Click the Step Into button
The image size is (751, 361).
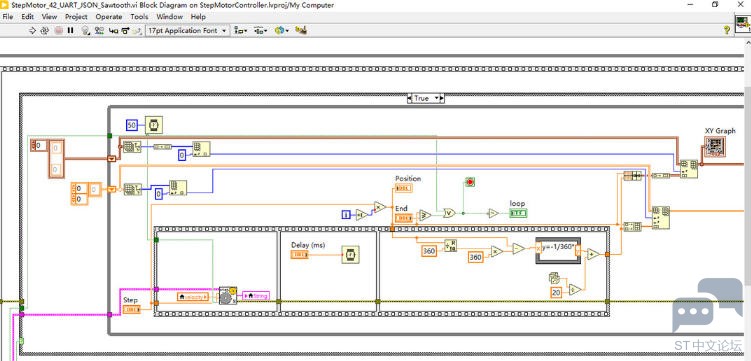[x=114, y=31]
